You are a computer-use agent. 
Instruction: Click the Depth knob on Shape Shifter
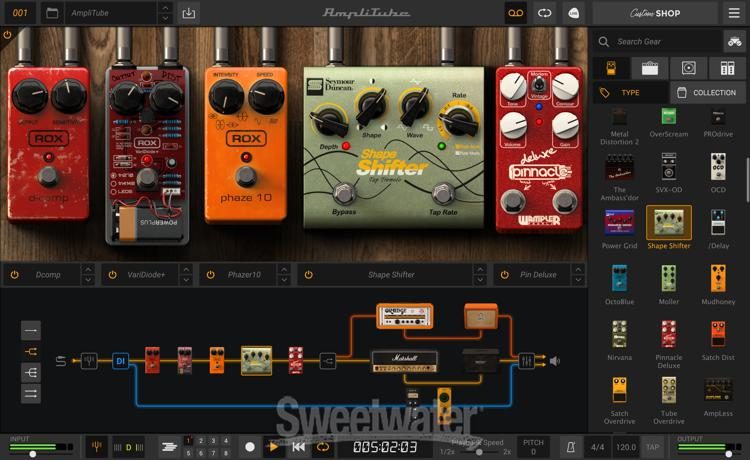click(x=329, y=122)
